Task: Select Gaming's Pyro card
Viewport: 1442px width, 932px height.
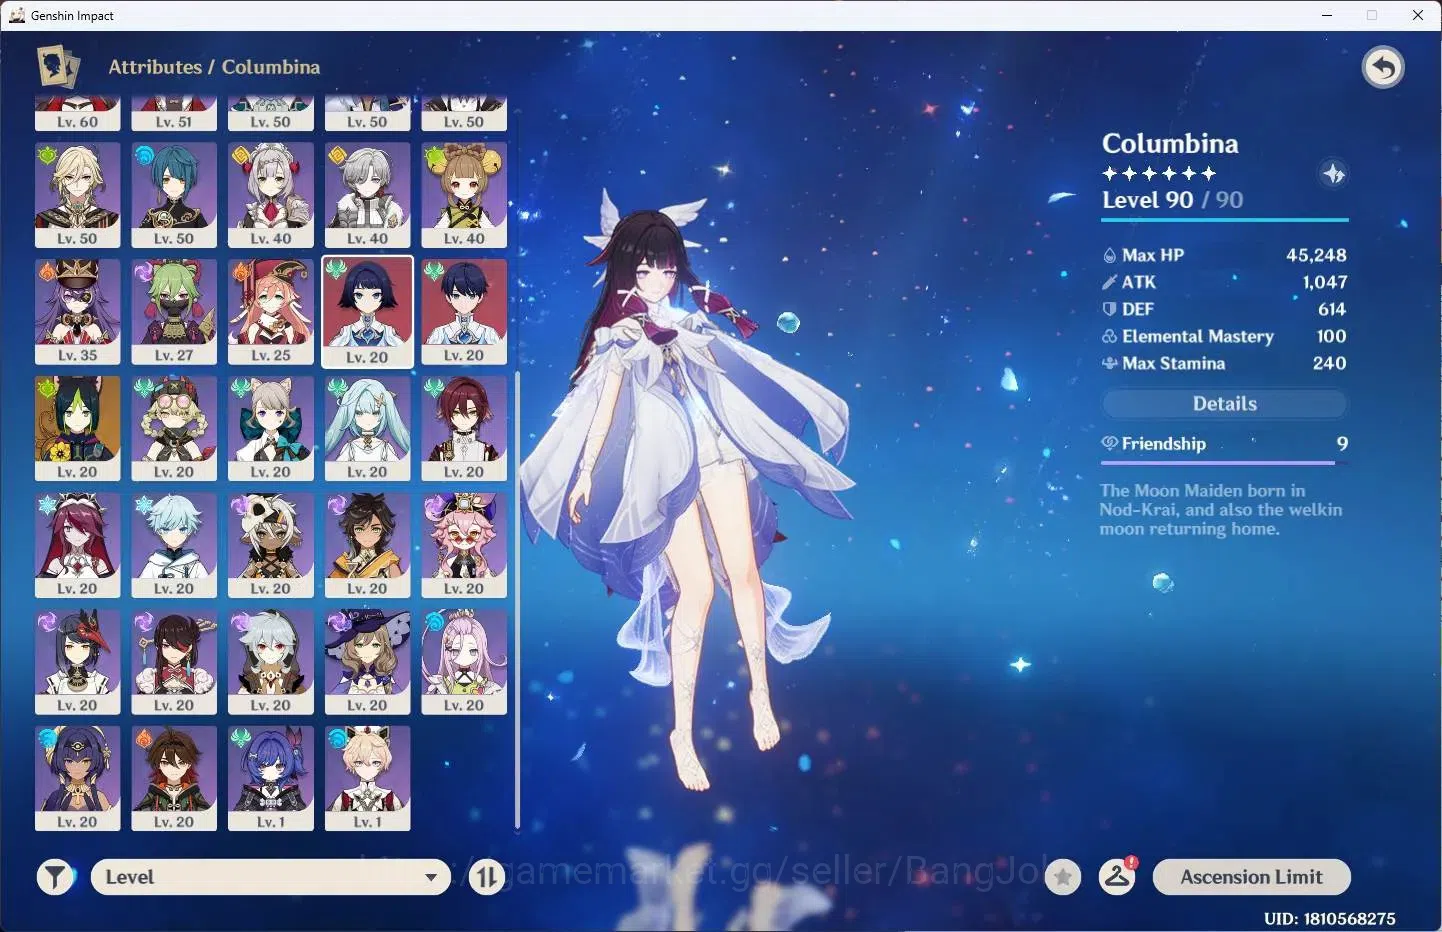Action: 174,779
